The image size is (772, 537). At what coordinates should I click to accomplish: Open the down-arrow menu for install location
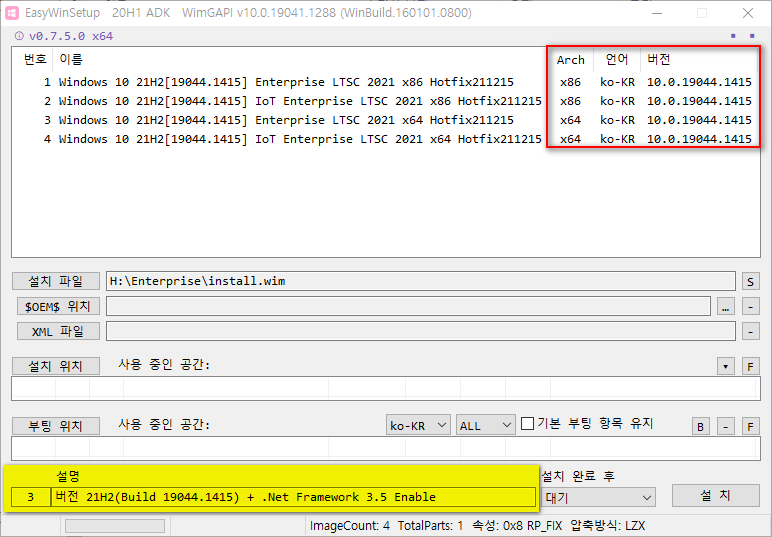[726, 366]
